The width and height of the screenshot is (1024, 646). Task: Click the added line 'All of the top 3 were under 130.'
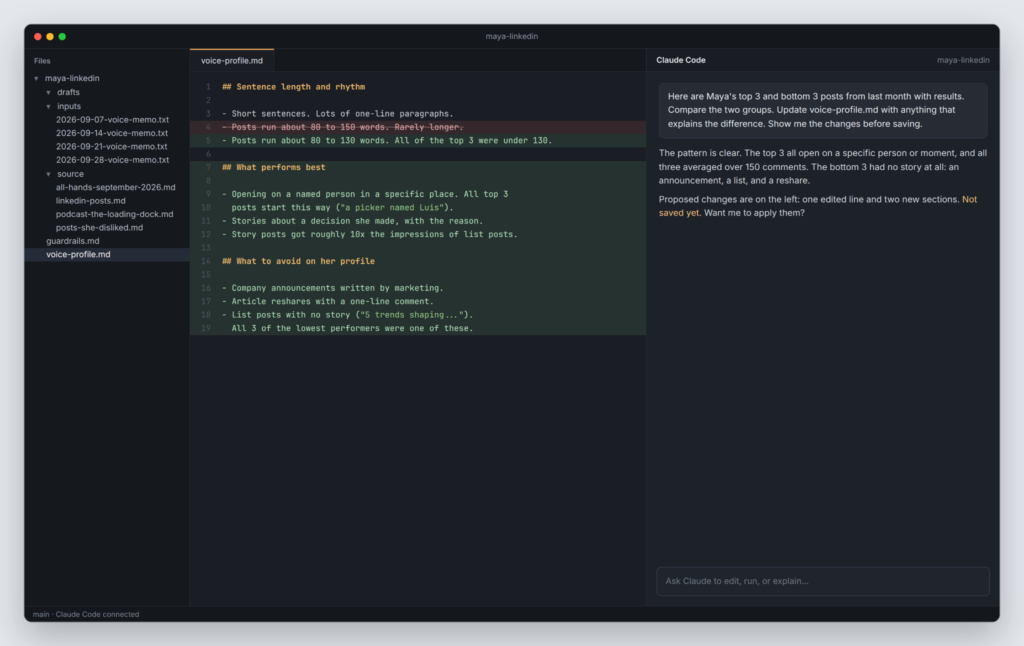pos(473,140)
